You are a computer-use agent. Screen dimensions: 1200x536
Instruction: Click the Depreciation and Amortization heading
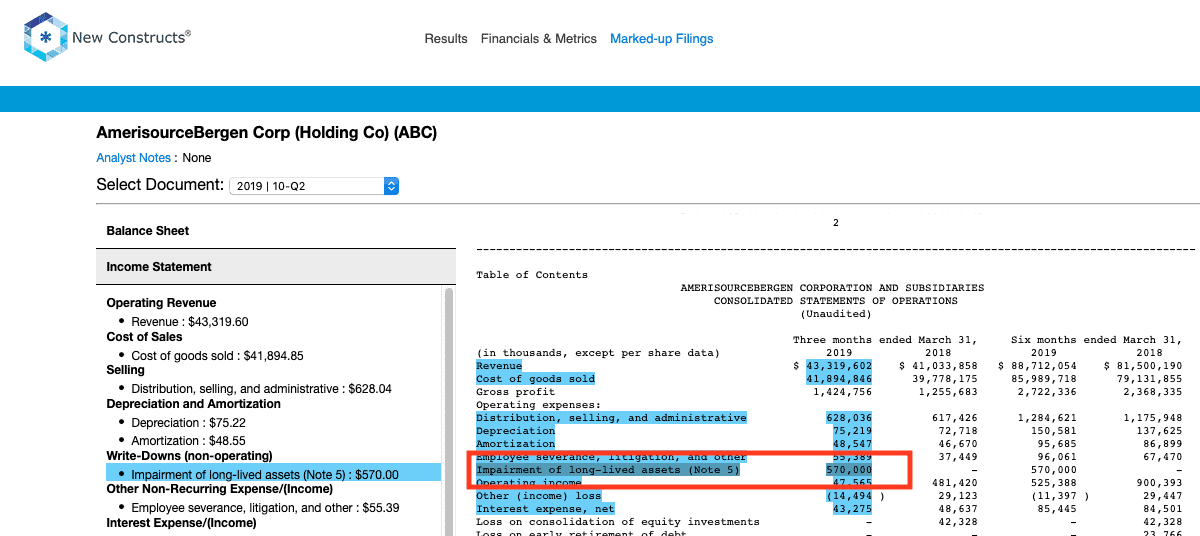click(x=193, y=404)
